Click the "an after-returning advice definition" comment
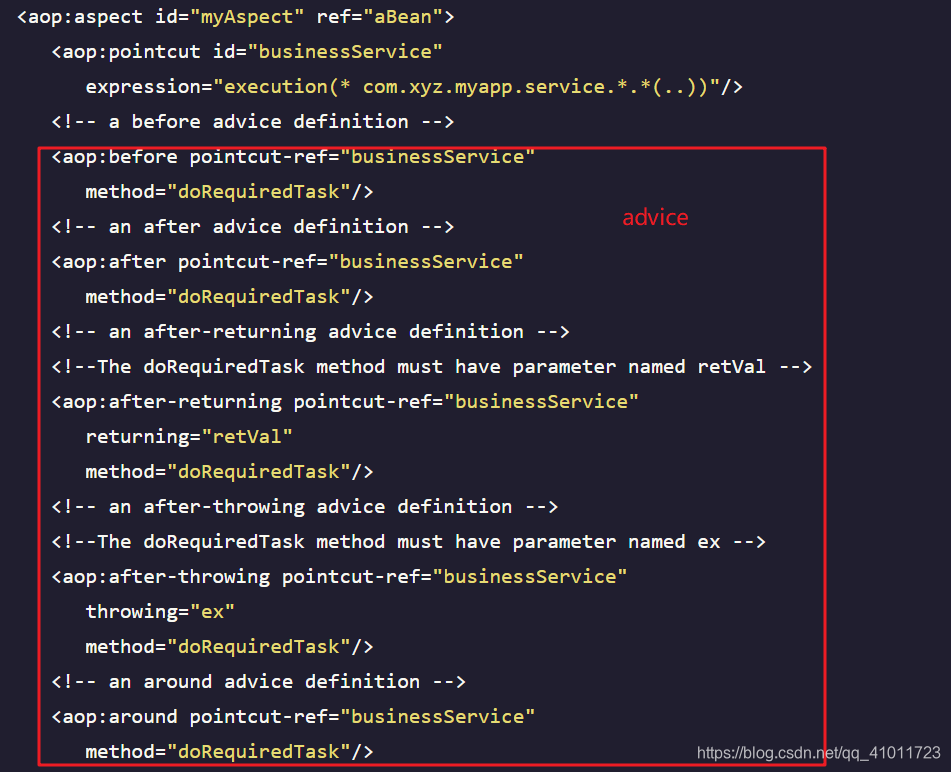The height and width of the screenshot is (772, 951). 311,332
